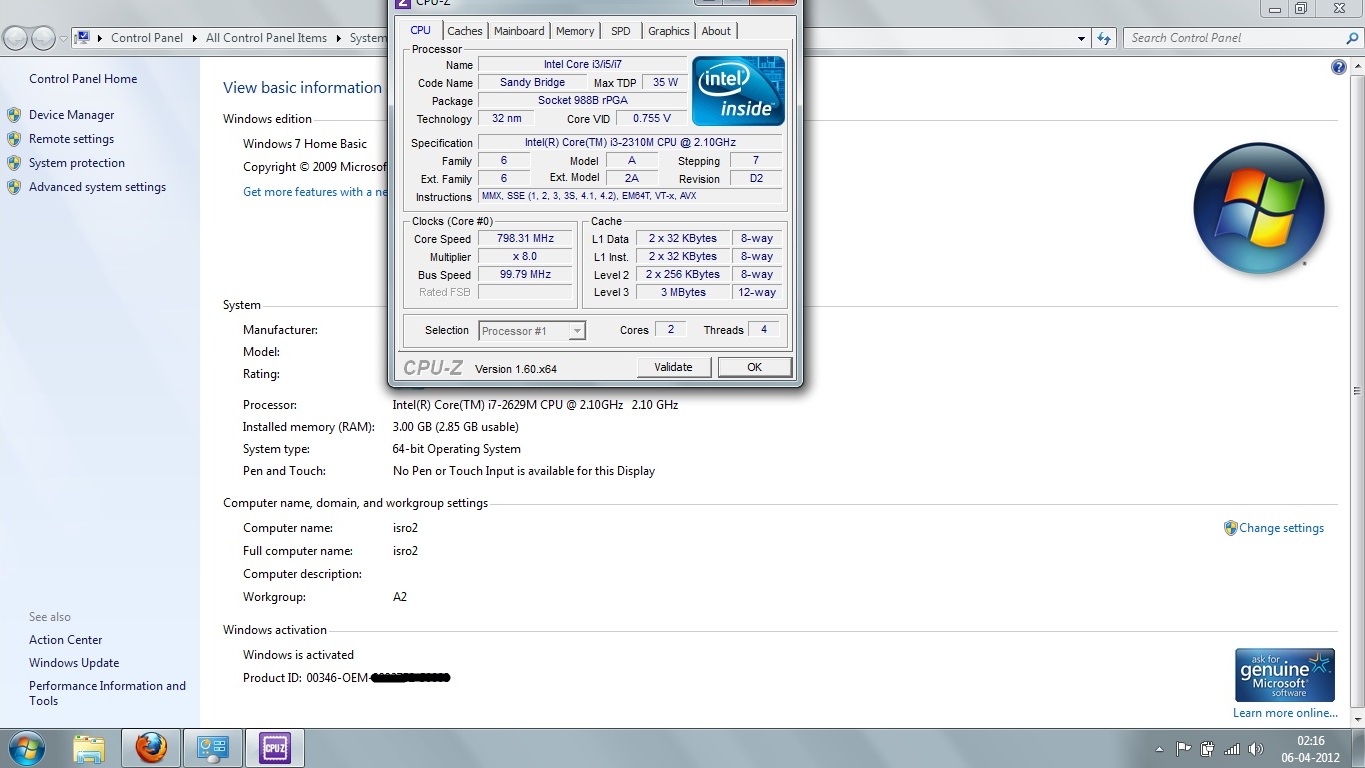Switch to Caches tab in CPU-Z
Viewport: 1365px width, 768px height.
[x=465, y=31]
